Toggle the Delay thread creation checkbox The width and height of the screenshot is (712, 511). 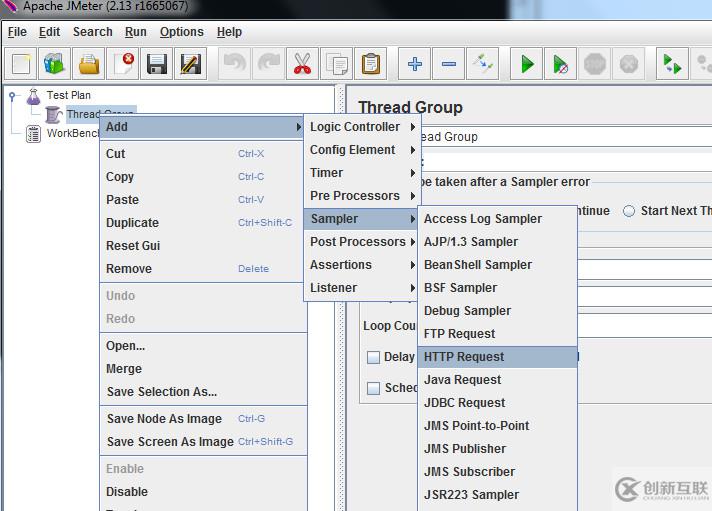pyautogui.click(x=373, y=357)
